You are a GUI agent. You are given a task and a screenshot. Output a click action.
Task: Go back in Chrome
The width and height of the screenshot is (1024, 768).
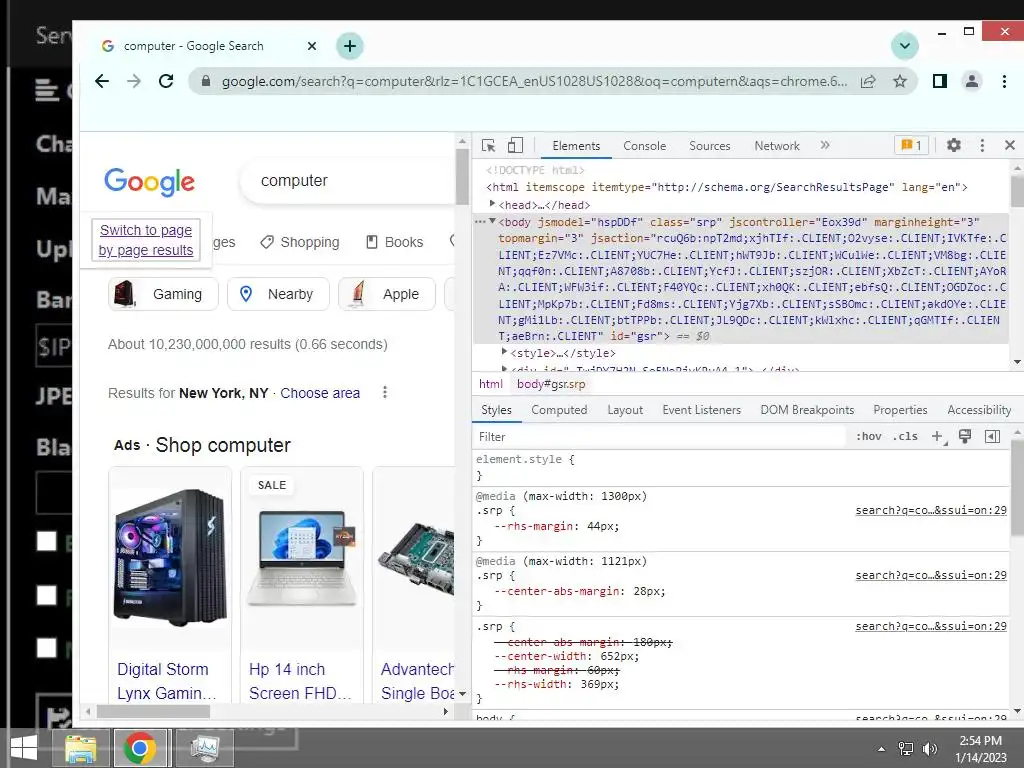(x=102, y=81)
